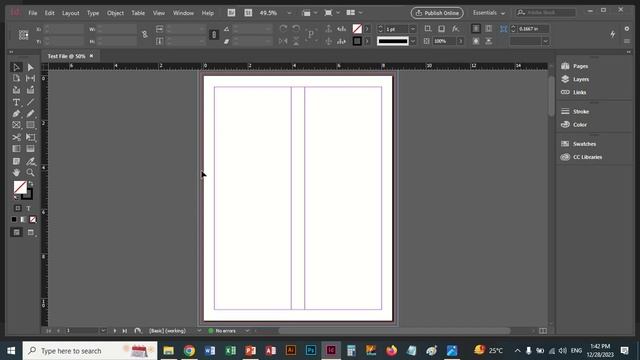Open the Pages panel
Viewport: 640px width, 360px height.
(x=575, y=66)
